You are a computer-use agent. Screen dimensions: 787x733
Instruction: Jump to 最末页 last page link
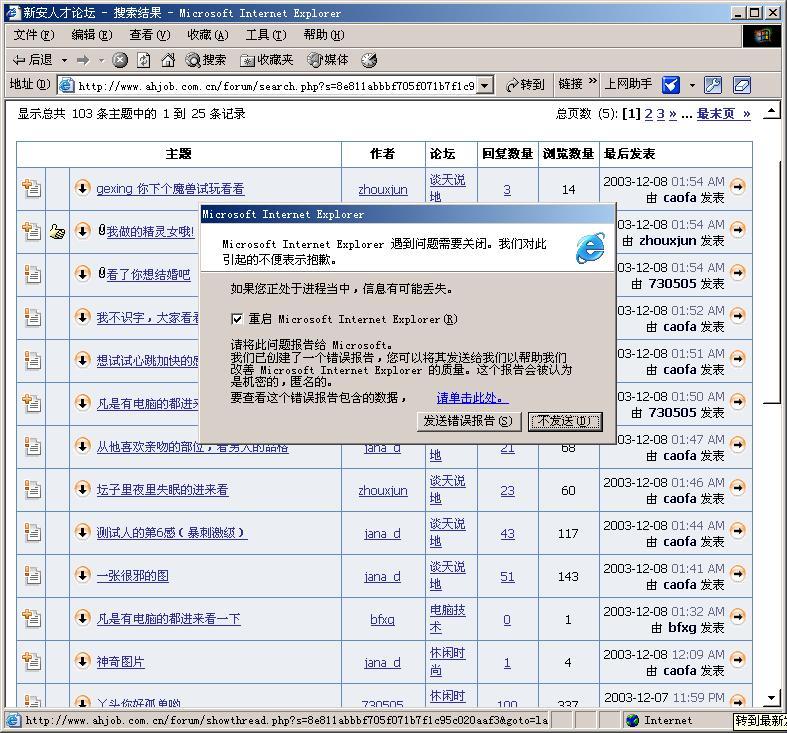click(716, 114)
